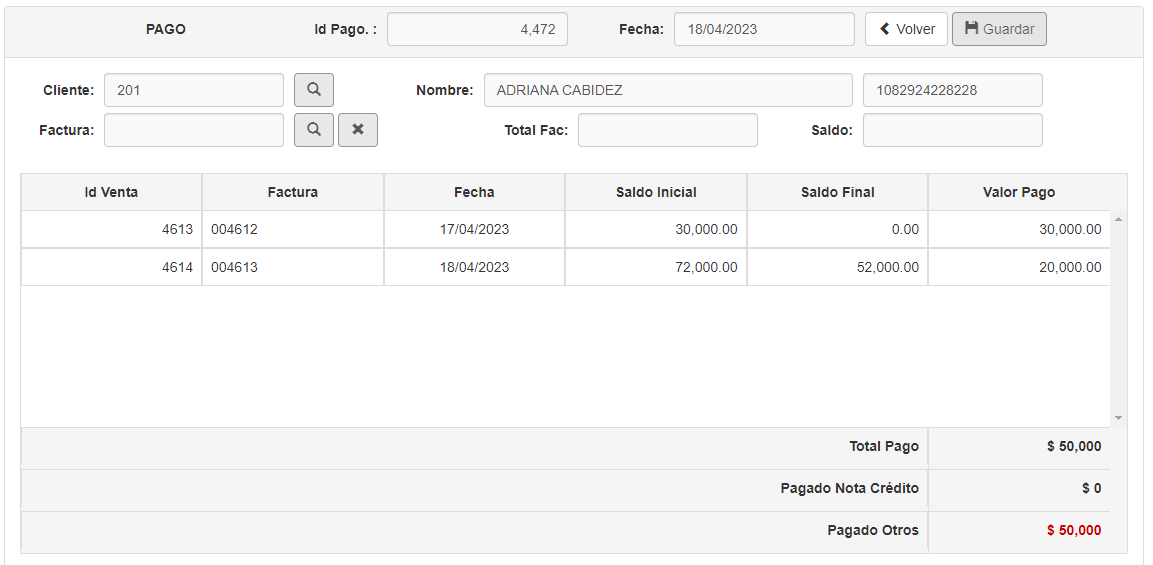The height and width of the screenshot is (565, 1153).
Task: Click the Guardar save button
Action: (998, 29)
